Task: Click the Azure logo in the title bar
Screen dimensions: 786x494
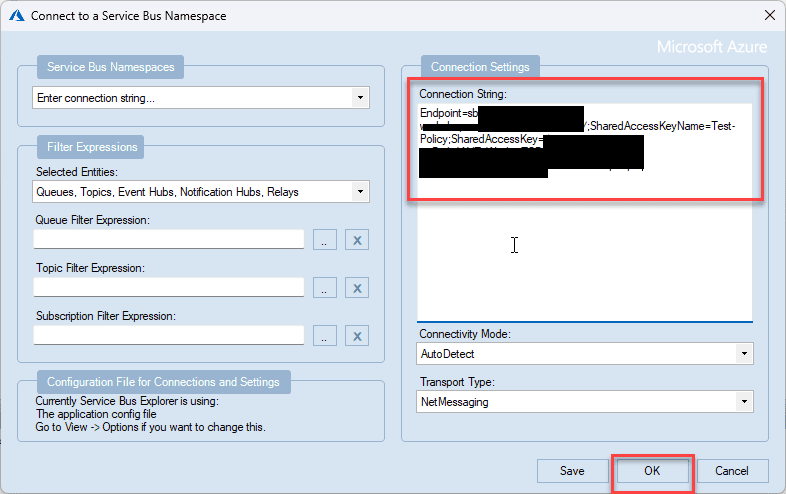Action: tap(16, 15)
